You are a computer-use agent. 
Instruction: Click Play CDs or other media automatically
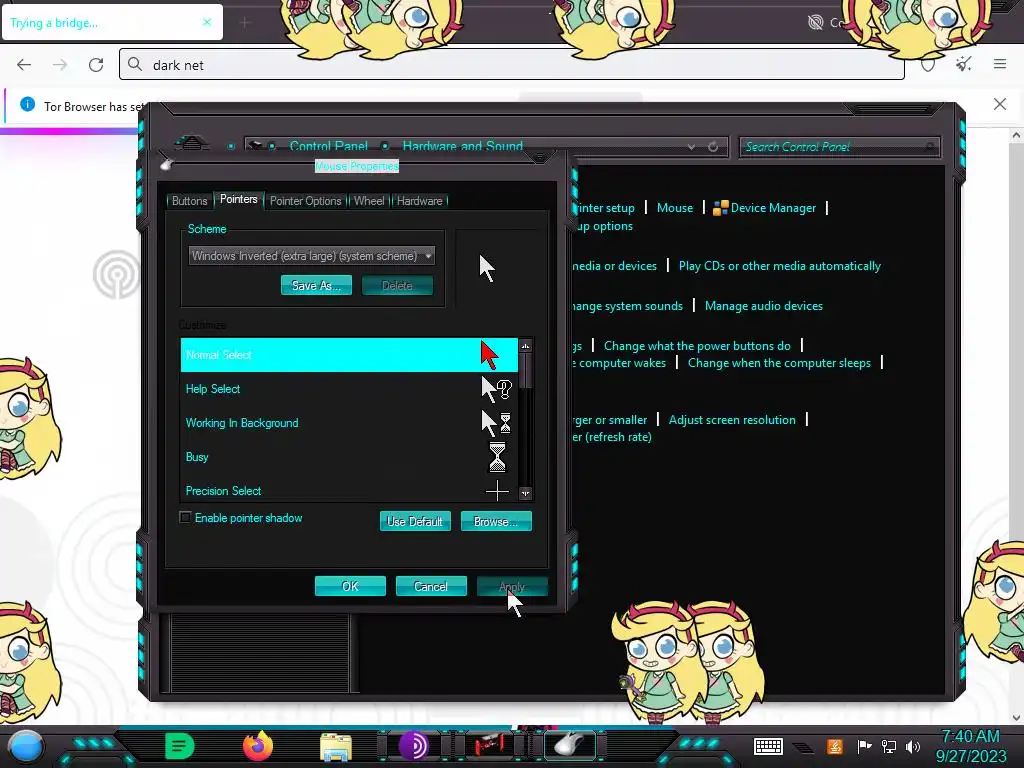(779, 266)
